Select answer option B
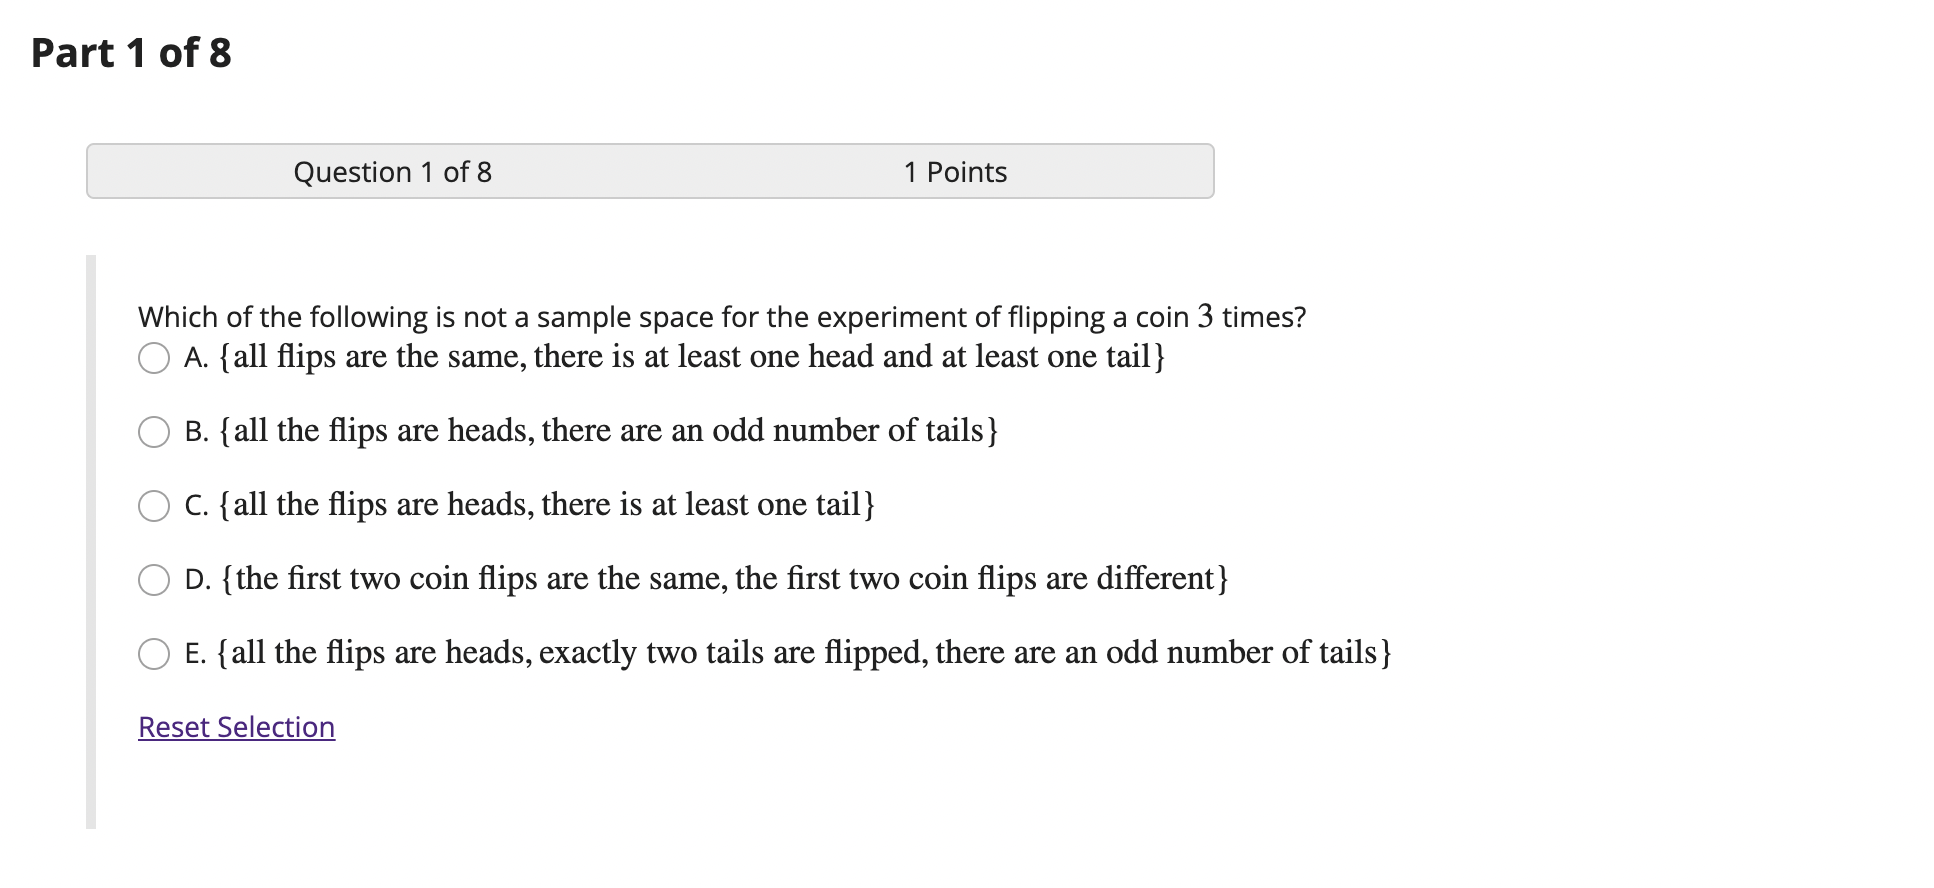The height and width of the screenshot is (888, 1934). (156, 433)
